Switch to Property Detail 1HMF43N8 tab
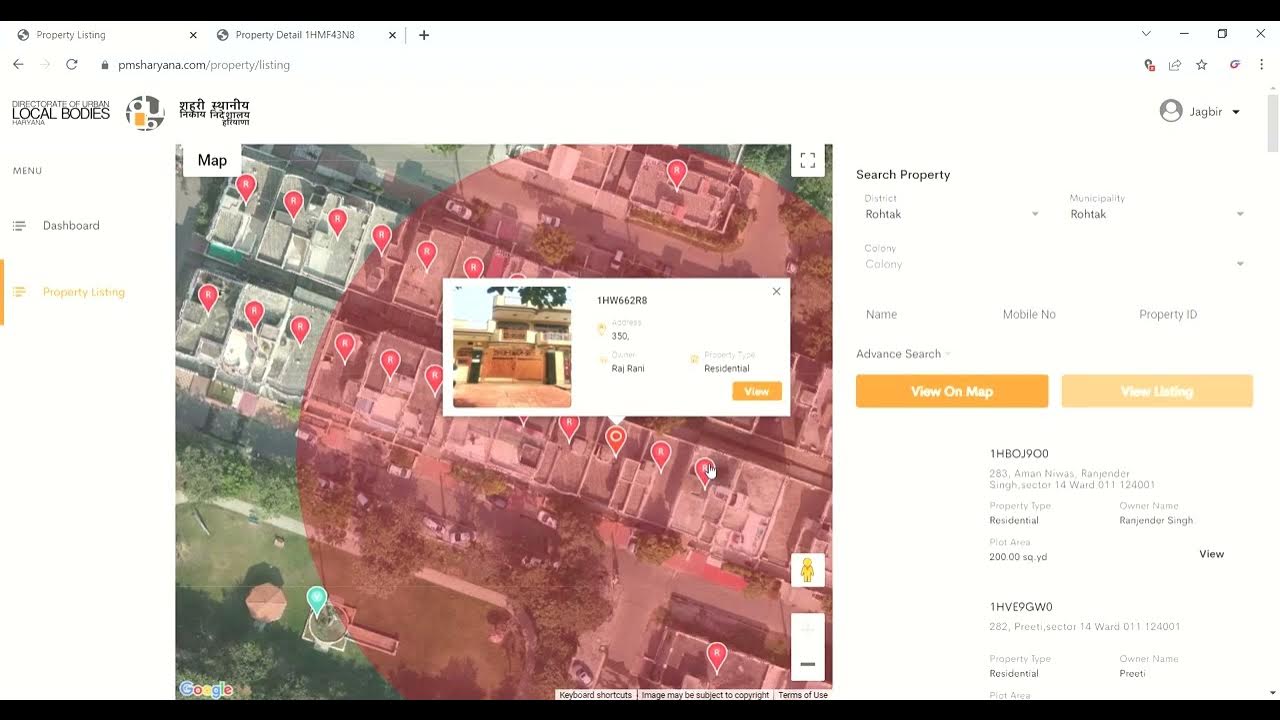 [307, 35]
